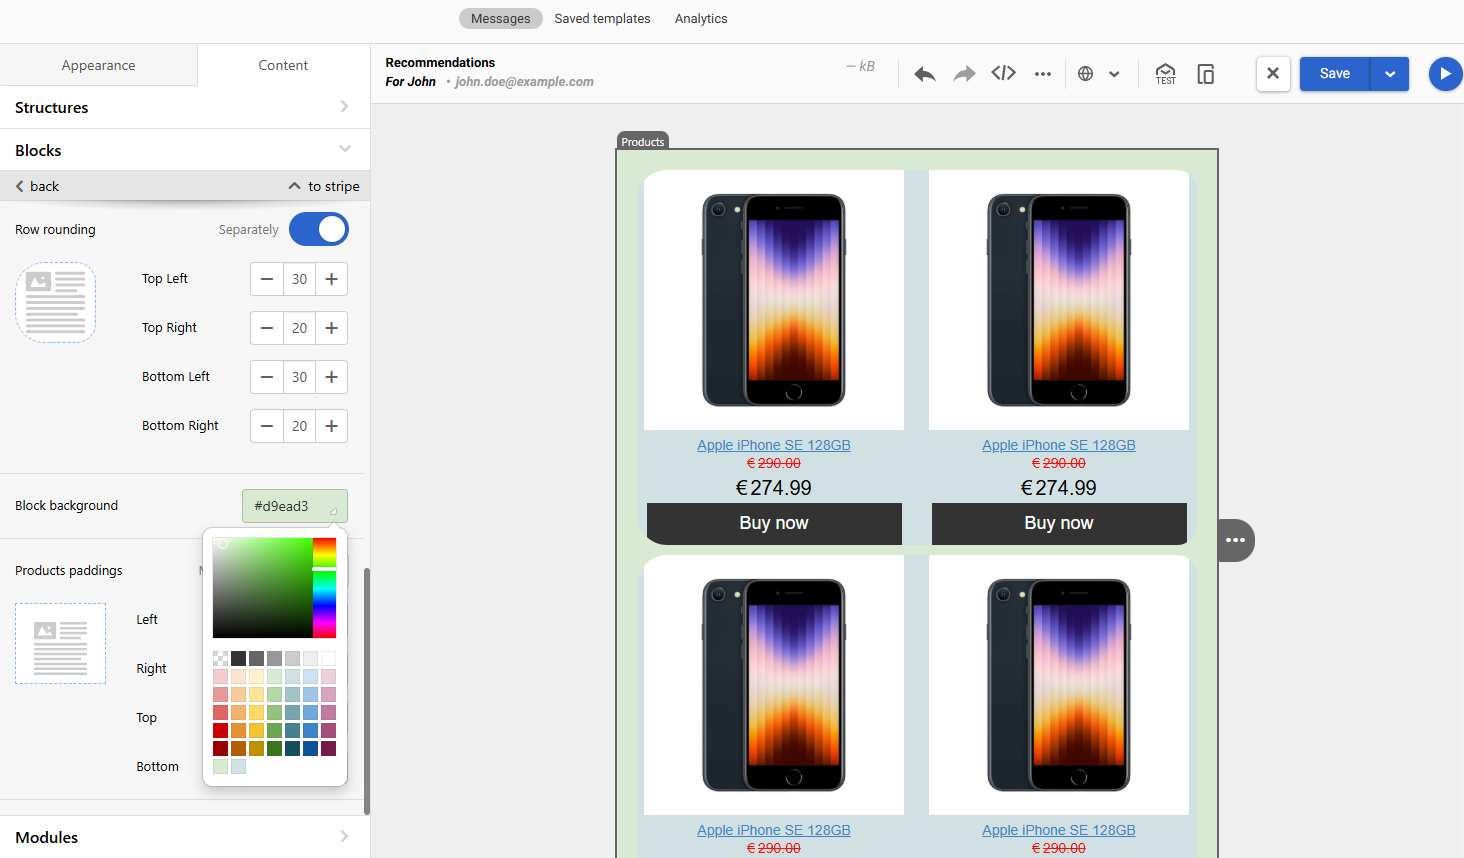This screenshot has height=858, width=1464.
Task: Open the Messages tab
Action: click(501, 18)
